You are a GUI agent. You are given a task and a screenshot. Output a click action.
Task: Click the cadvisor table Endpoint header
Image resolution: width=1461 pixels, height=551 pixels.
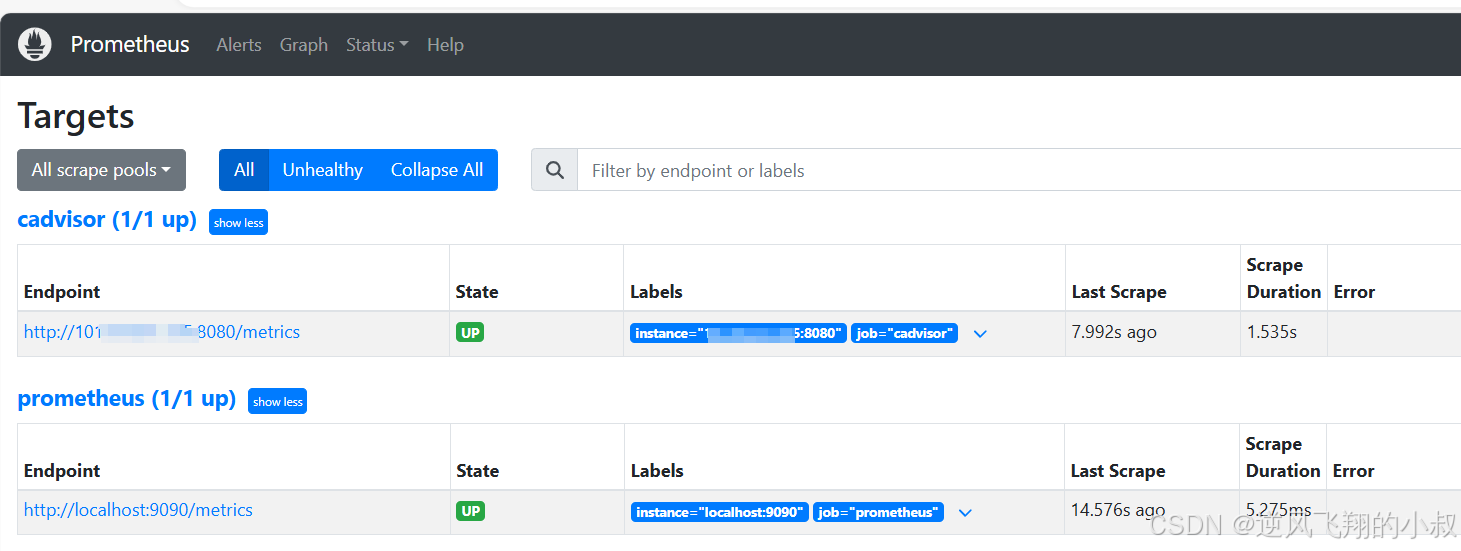[62, 292]
